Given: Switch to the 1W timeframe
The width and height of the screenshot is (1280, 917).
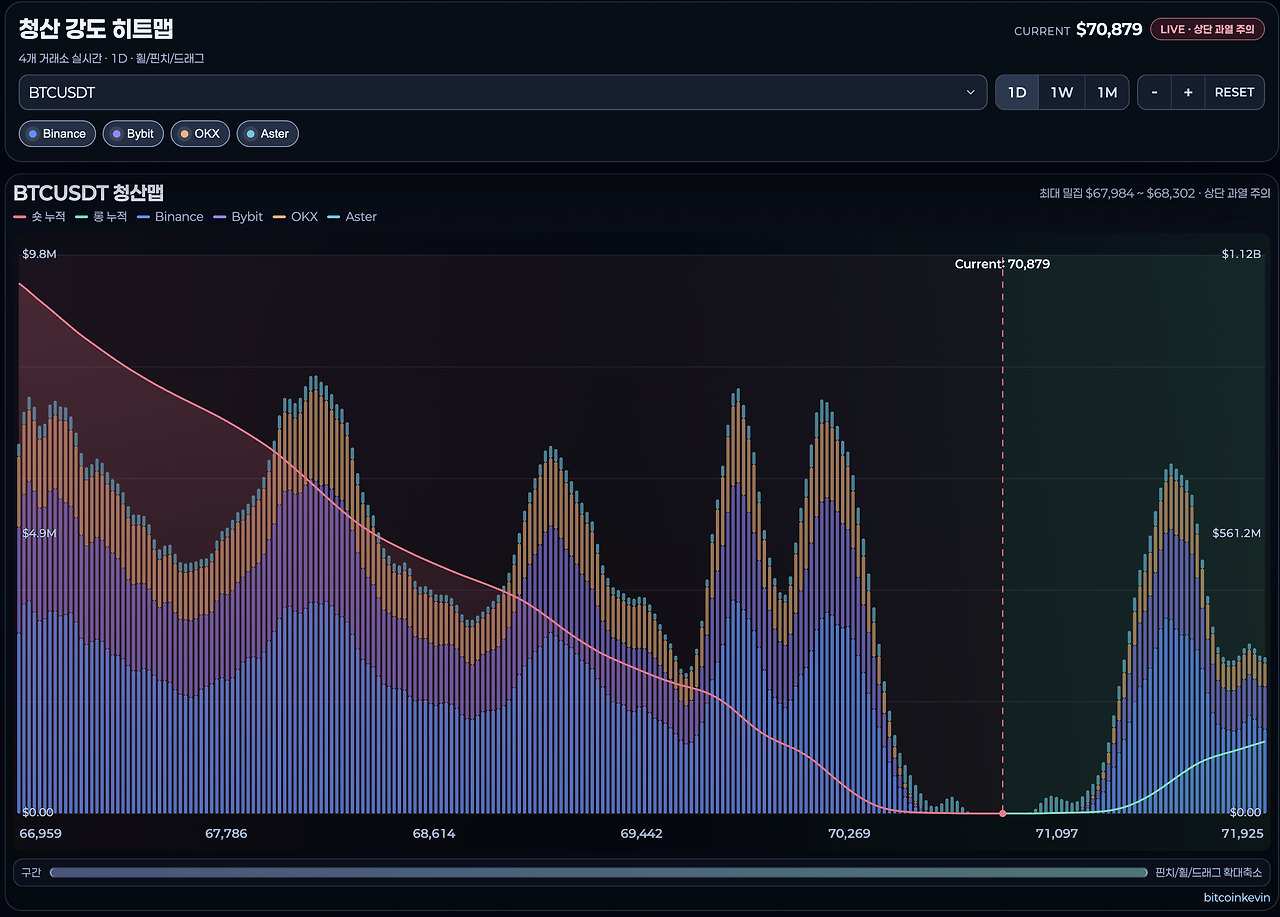Looking at the screenshot, I should click(x=1062, y=92).
